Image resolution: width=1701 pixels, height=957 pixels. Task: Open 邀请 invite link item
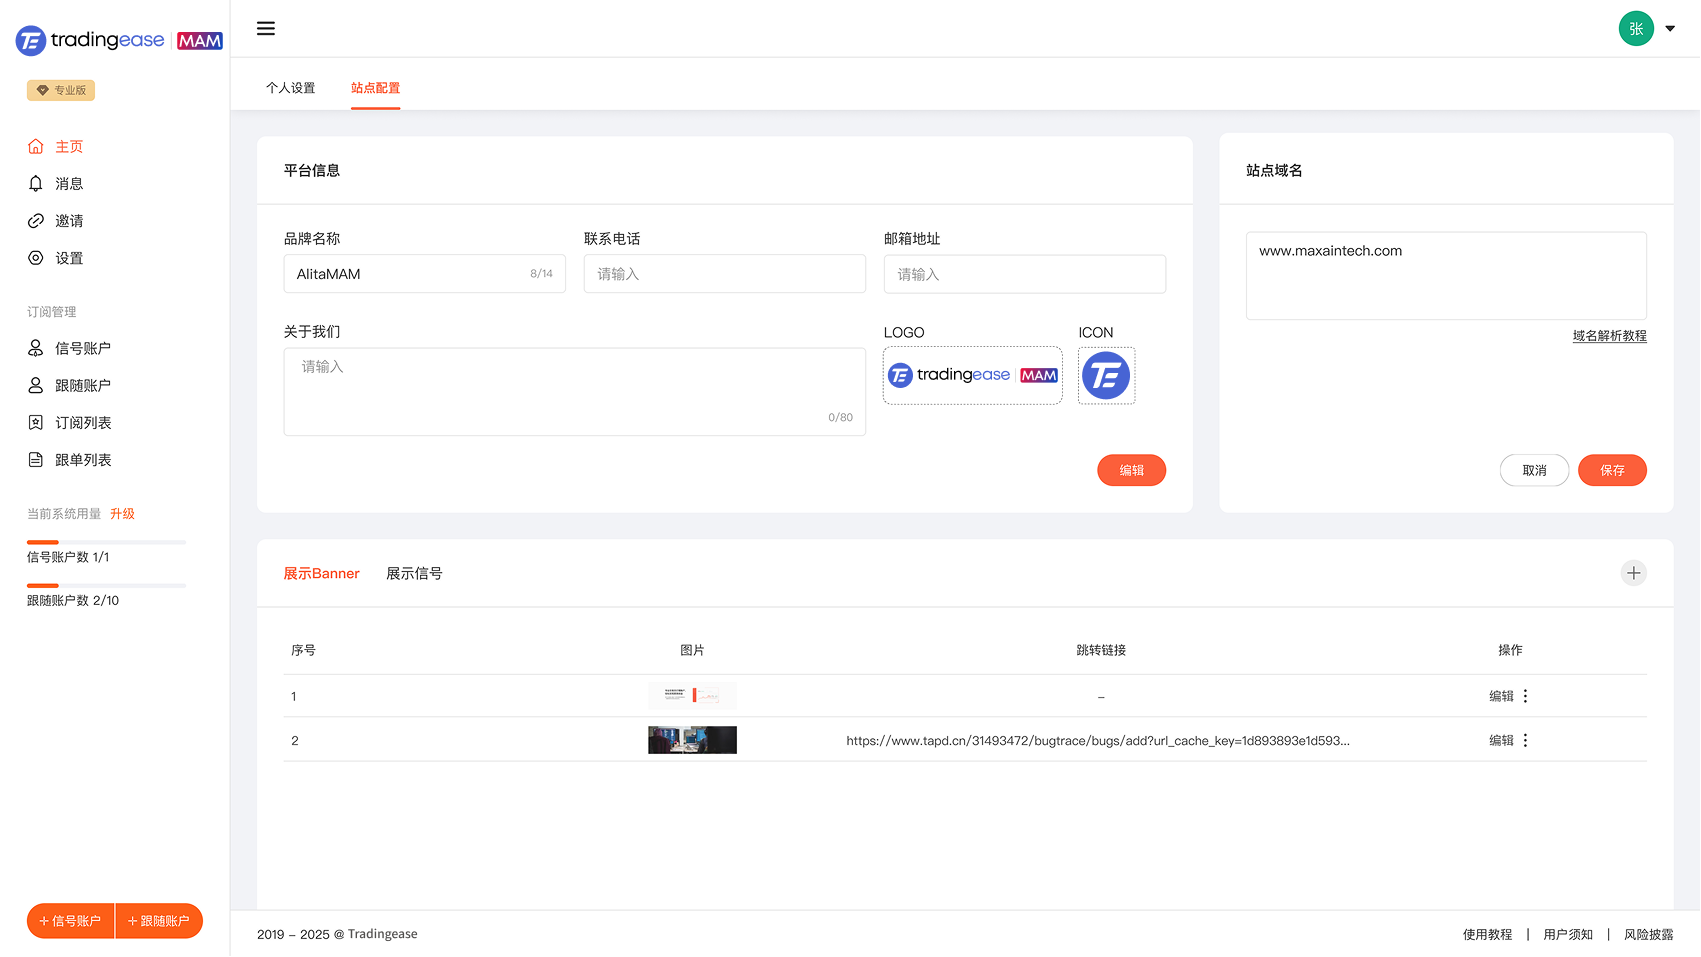point(68,221)
